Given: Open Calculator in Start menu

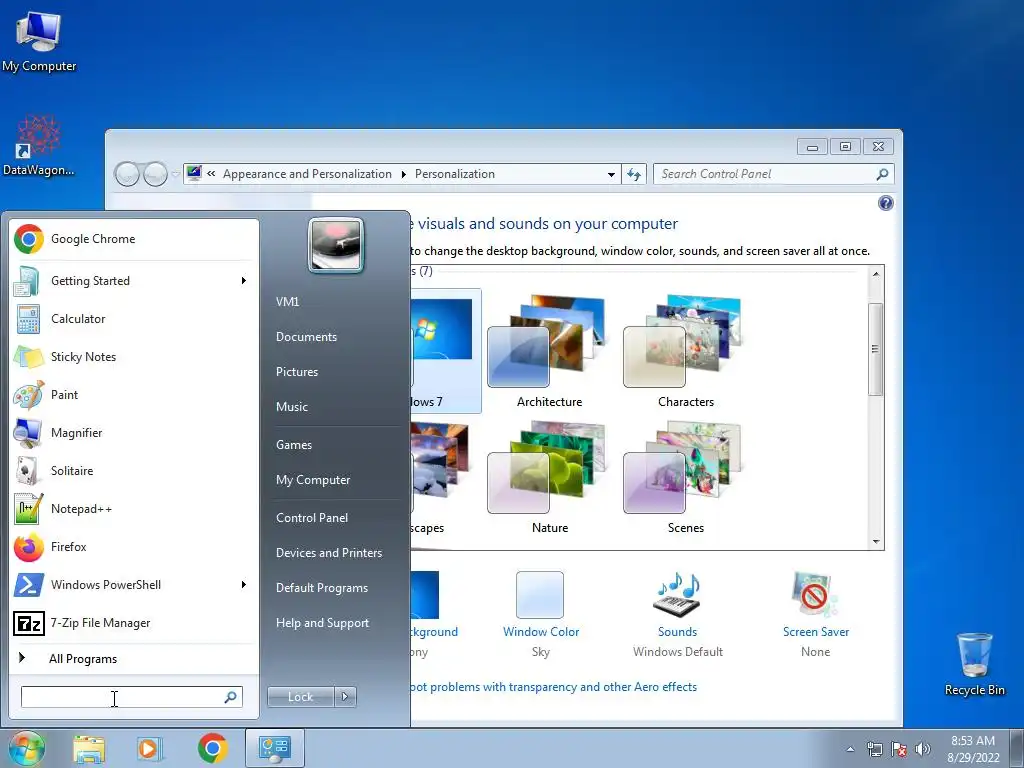Looking at the screenshot, I should [x=134, y=319].
